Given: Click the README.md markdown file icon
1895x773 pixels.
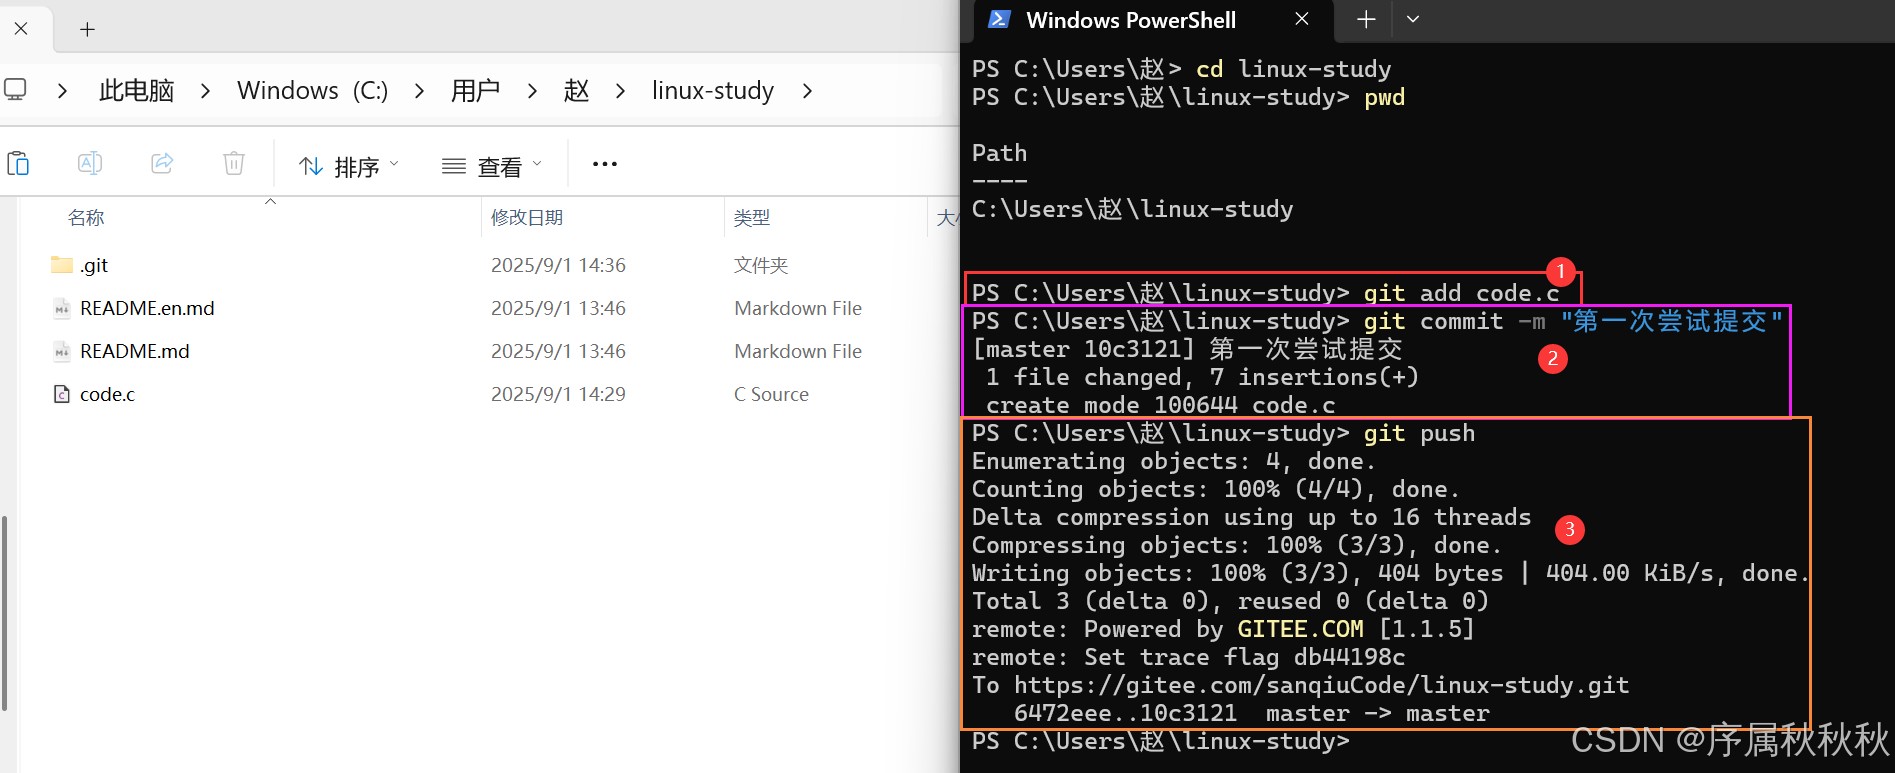Looking at the screenshot, I should [62, 351].
